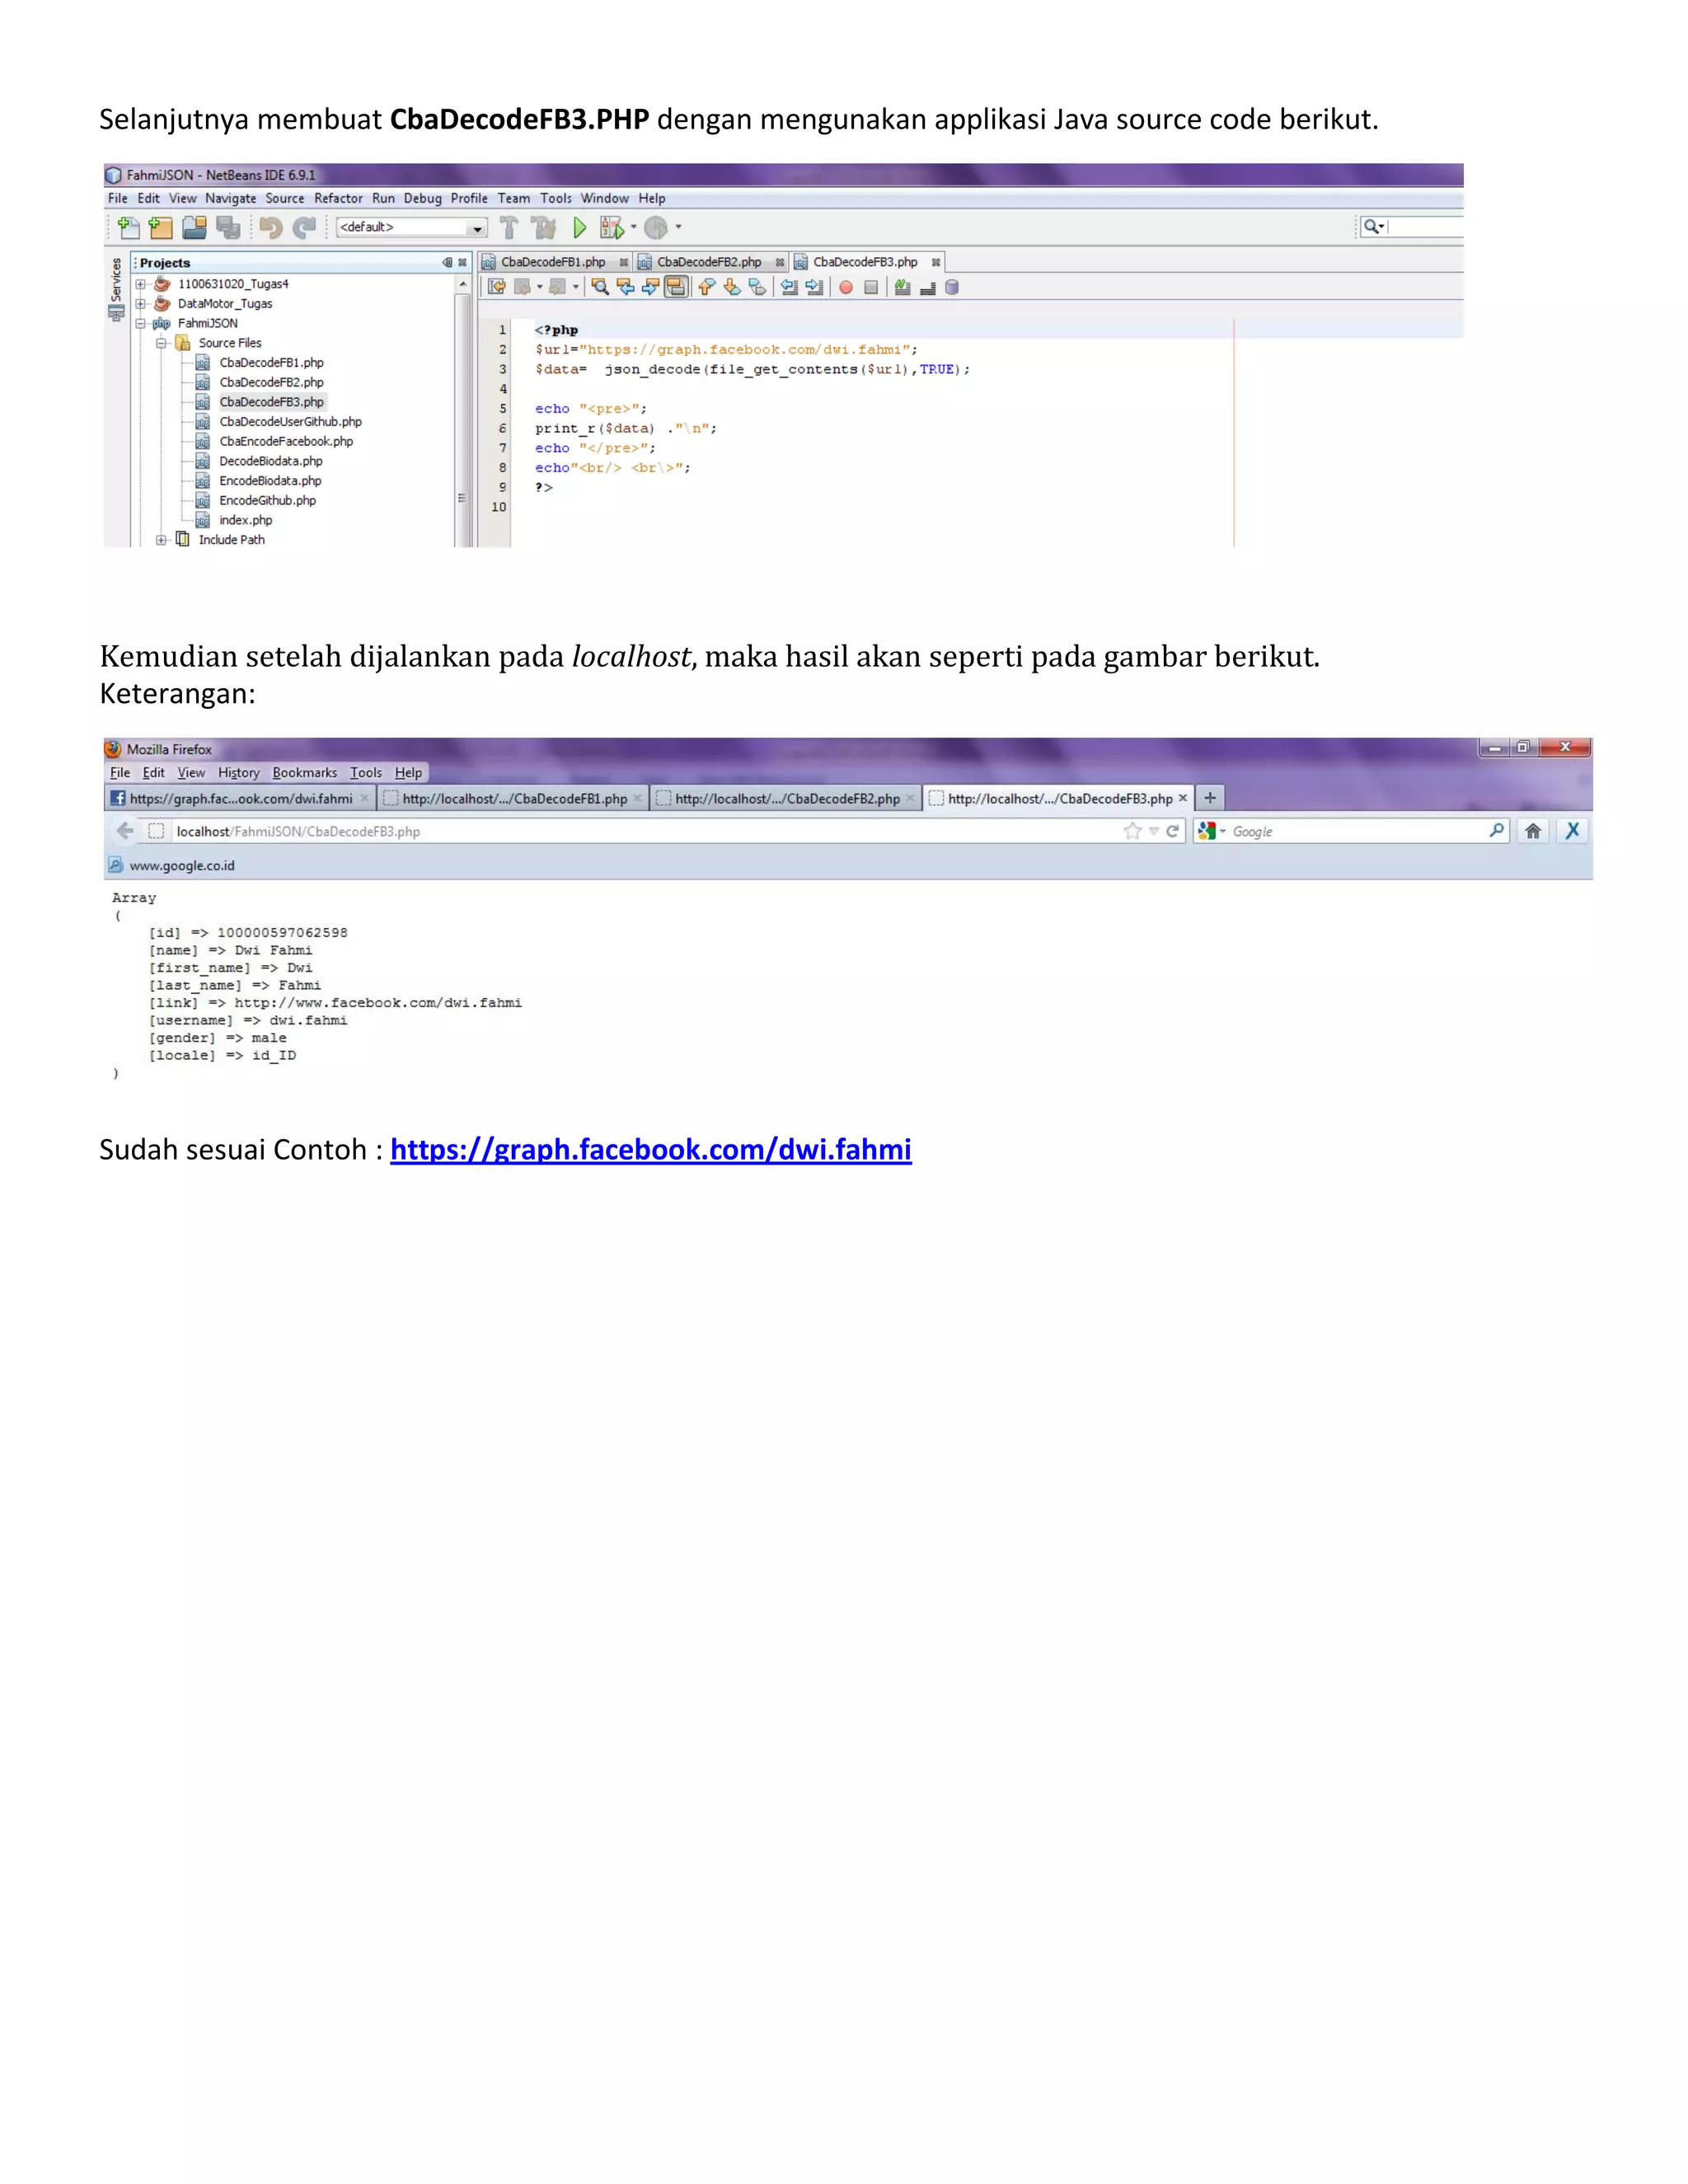
Task: Toggle Highlight Search in the editor toolbar
Action: (x=676, y=288)
